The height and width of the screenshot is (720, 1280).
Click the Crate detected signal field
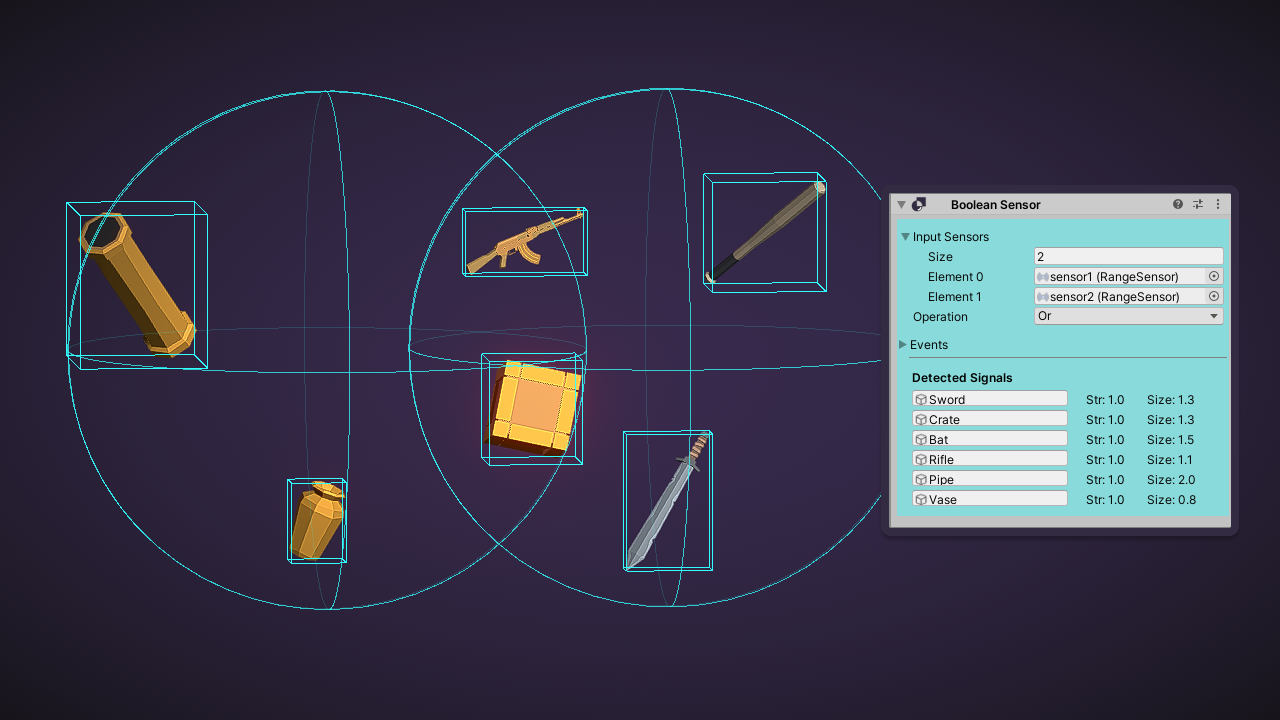pyautogui.click(x=990, y=419)
